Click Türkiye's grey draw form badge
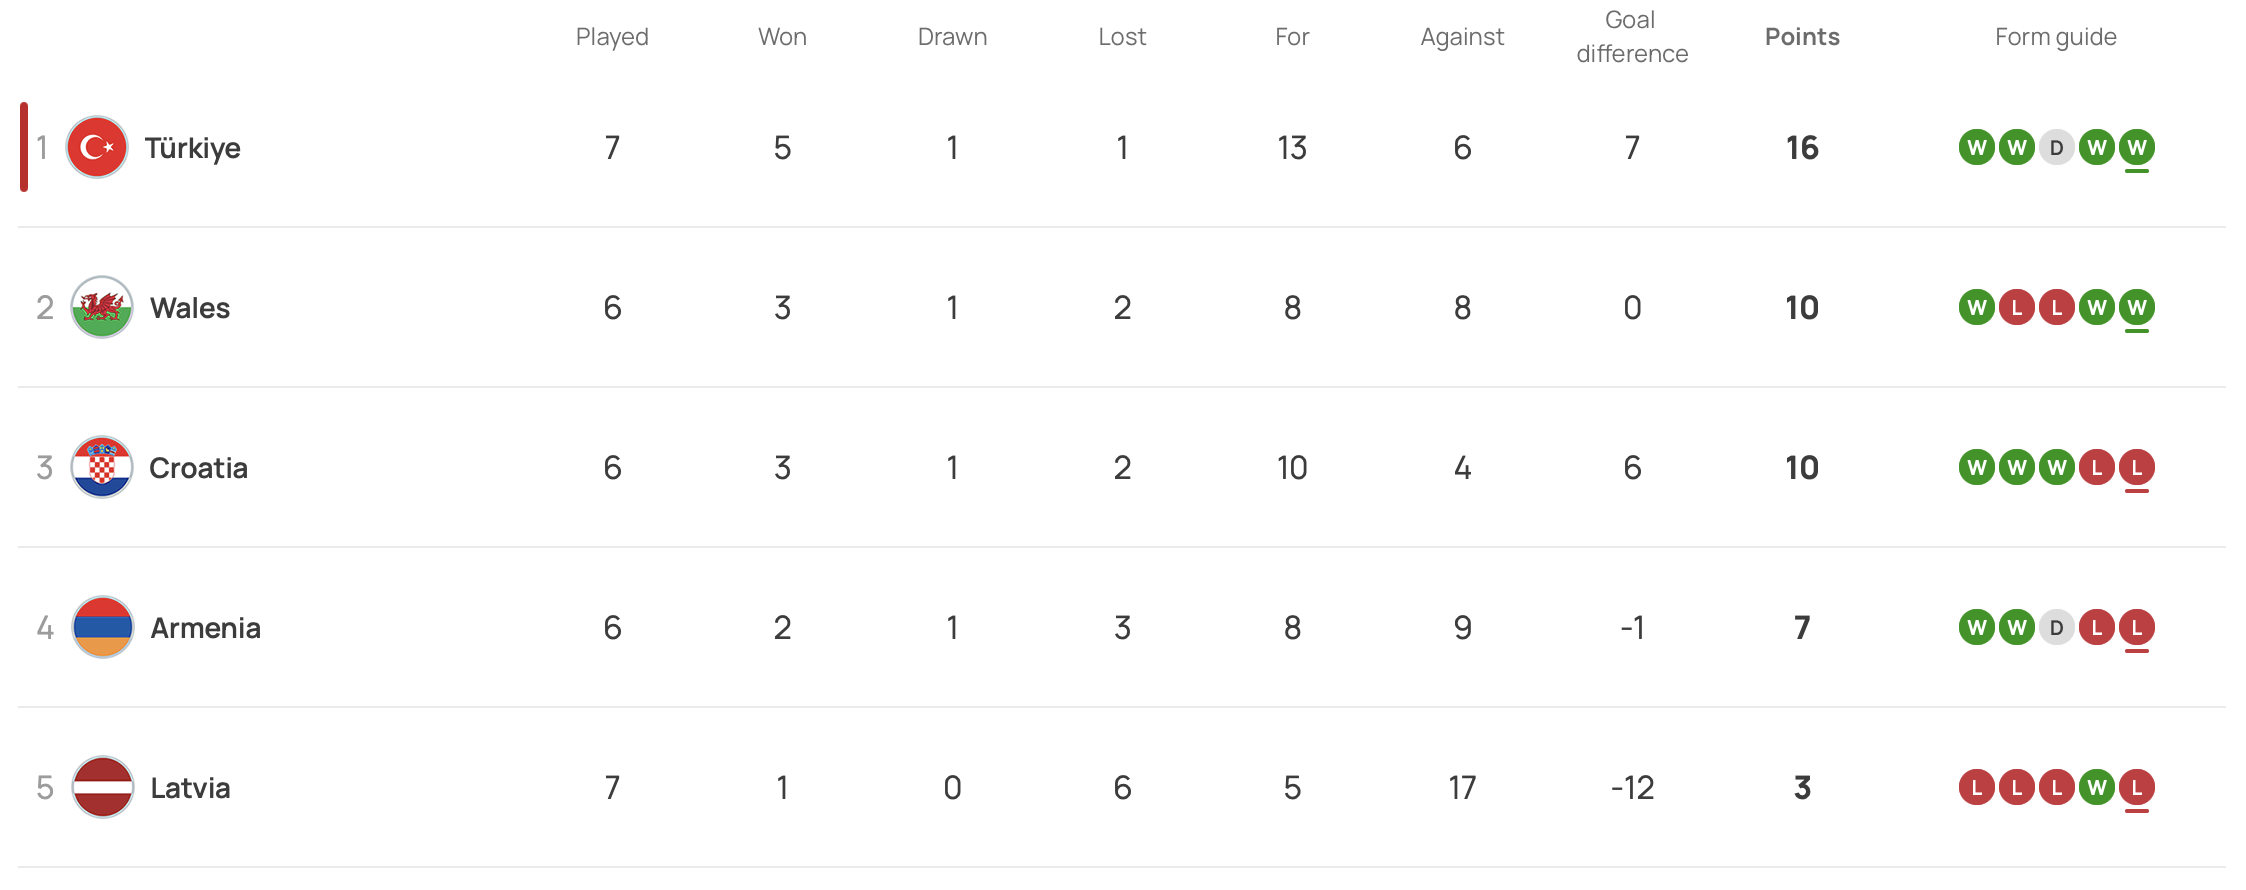This screenshot has width=2246, height=890. pos(2056,148)
